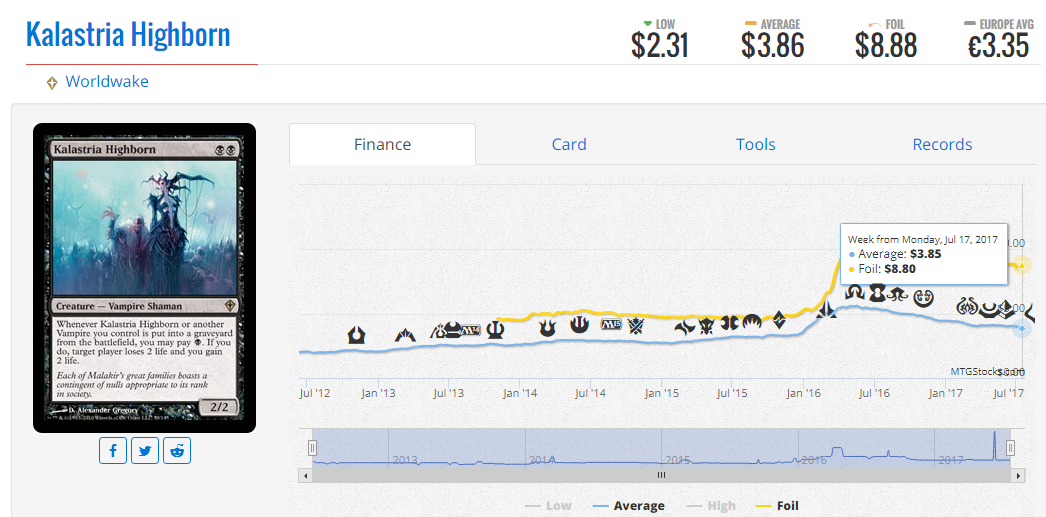Click the Jan '14 x-axis label
This screenshot has width=1046, height=517.
point(520,394)
